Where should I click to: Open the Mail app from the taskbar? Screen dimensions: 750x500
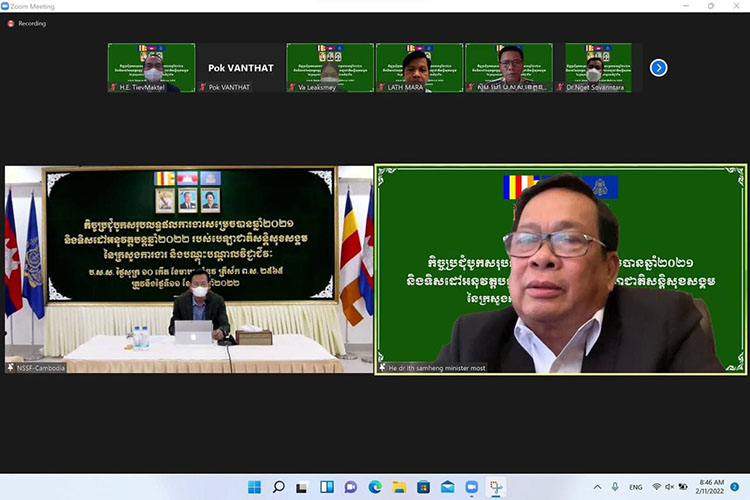[447, 487]
